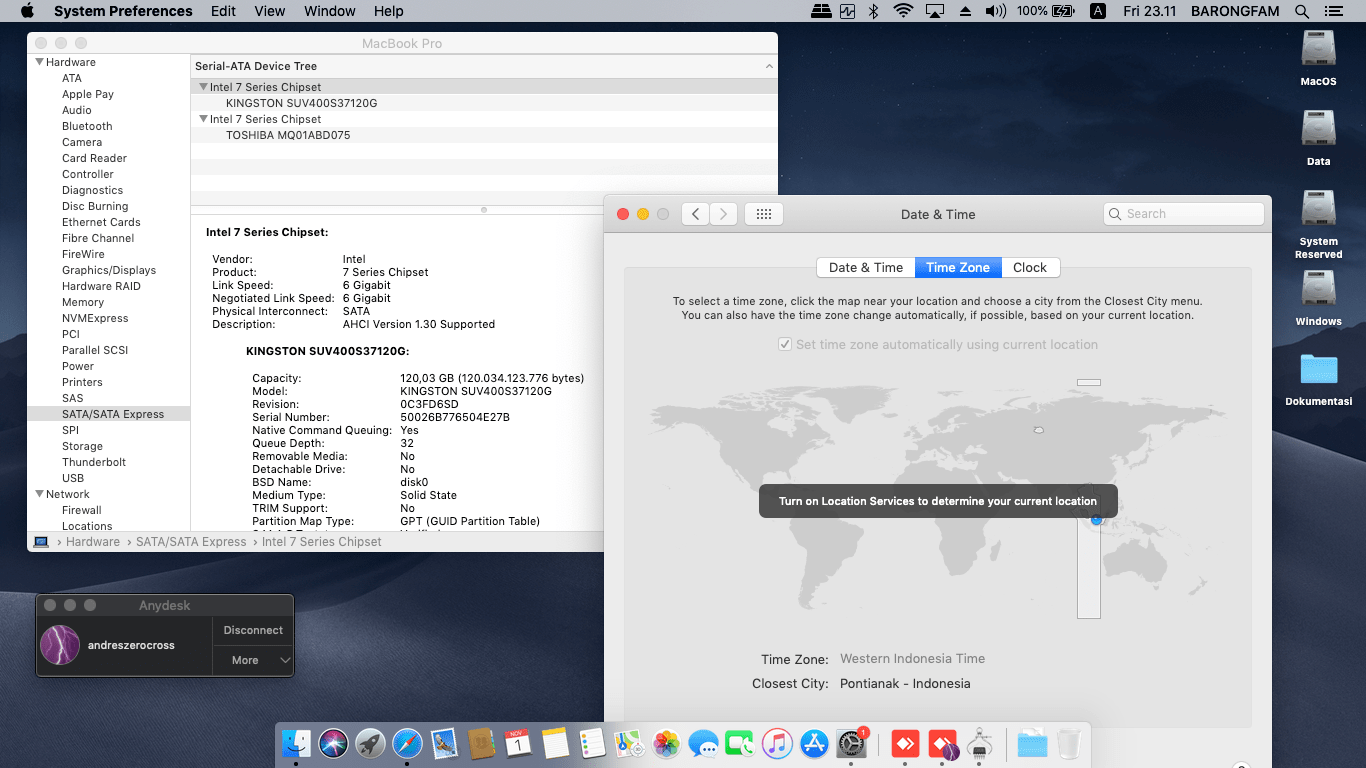Open the Edit menu
The image size is (1366, 768).
point(223,11)
